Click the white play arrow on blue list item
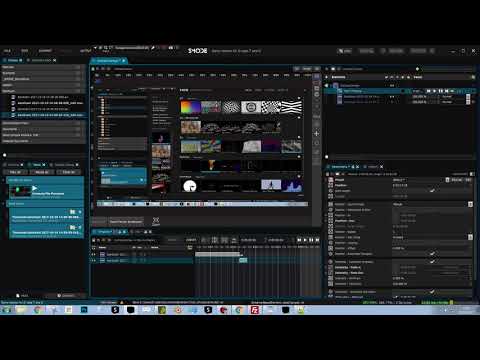The image size is (480, 360). click(x=34, y=188)
